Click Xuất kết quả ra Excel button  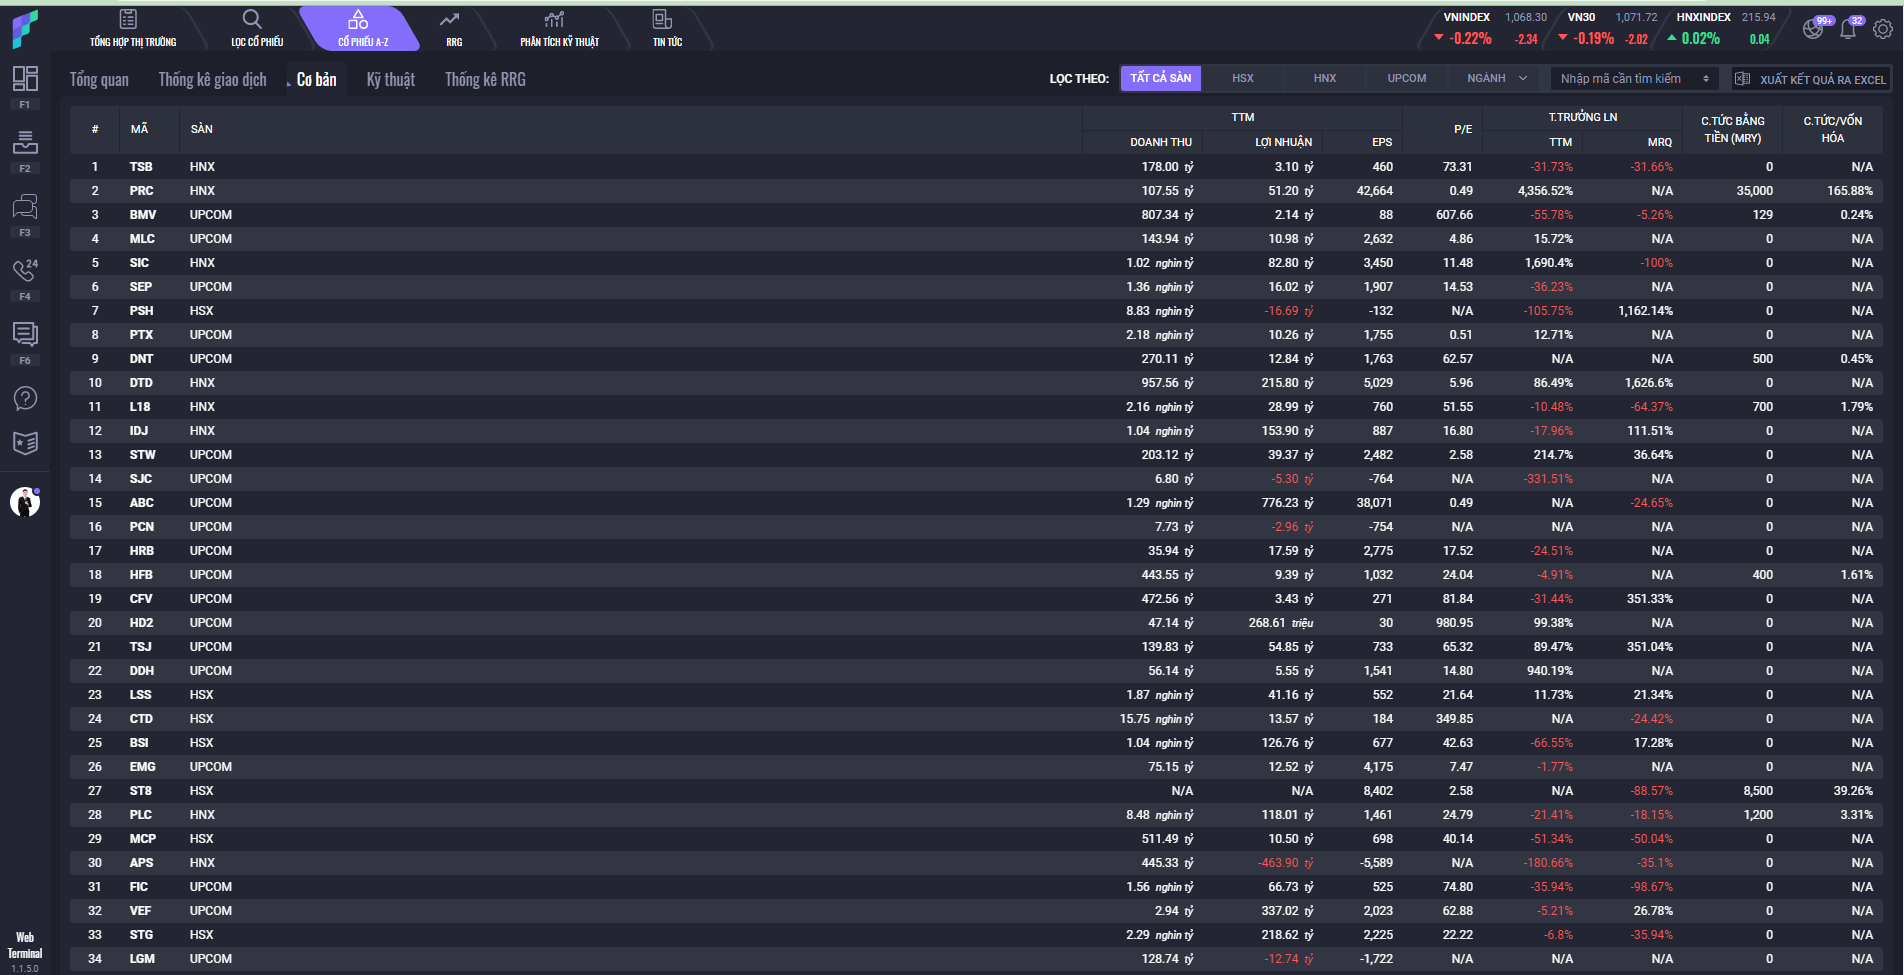point(1810,79)
